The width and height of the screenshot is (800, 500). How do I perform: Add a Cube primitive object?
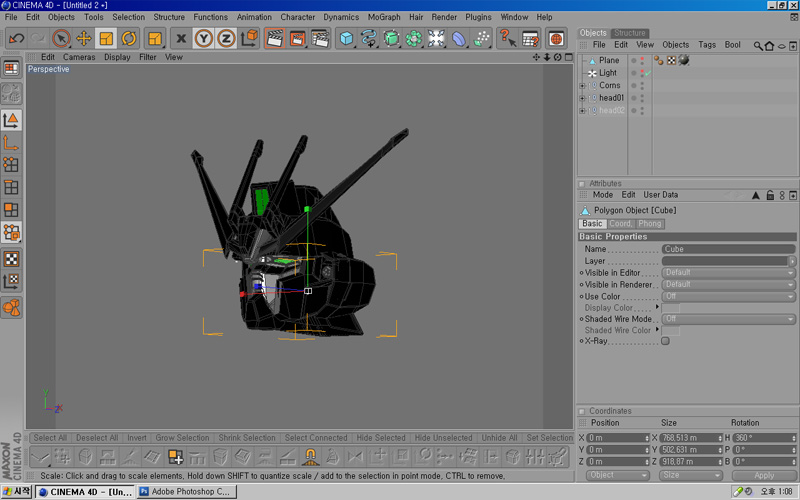[x=346, y=38]
